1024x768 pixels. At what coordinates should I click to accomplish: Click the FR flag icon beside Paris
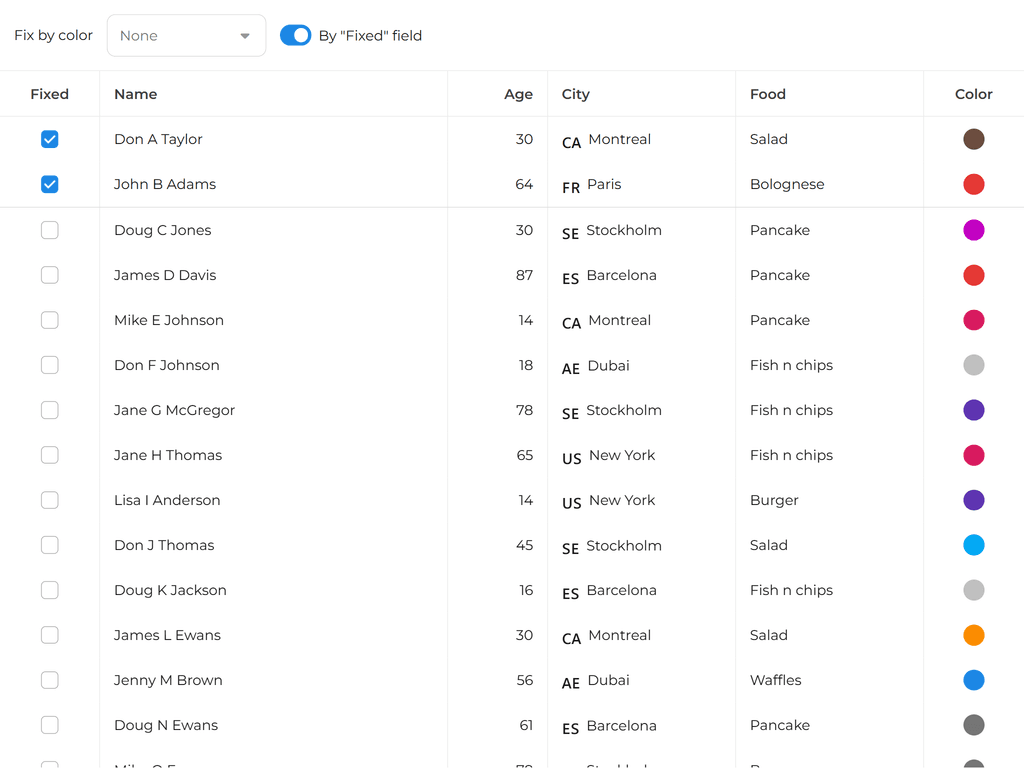(x=571, y=186)
